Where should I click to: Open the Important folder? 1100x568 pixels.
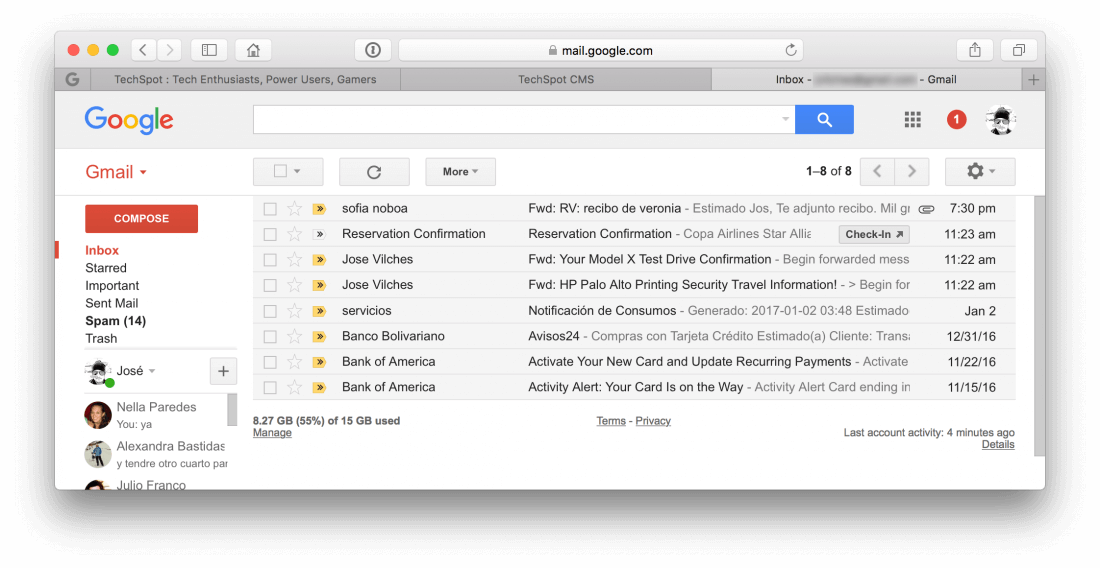click(112, 285)
